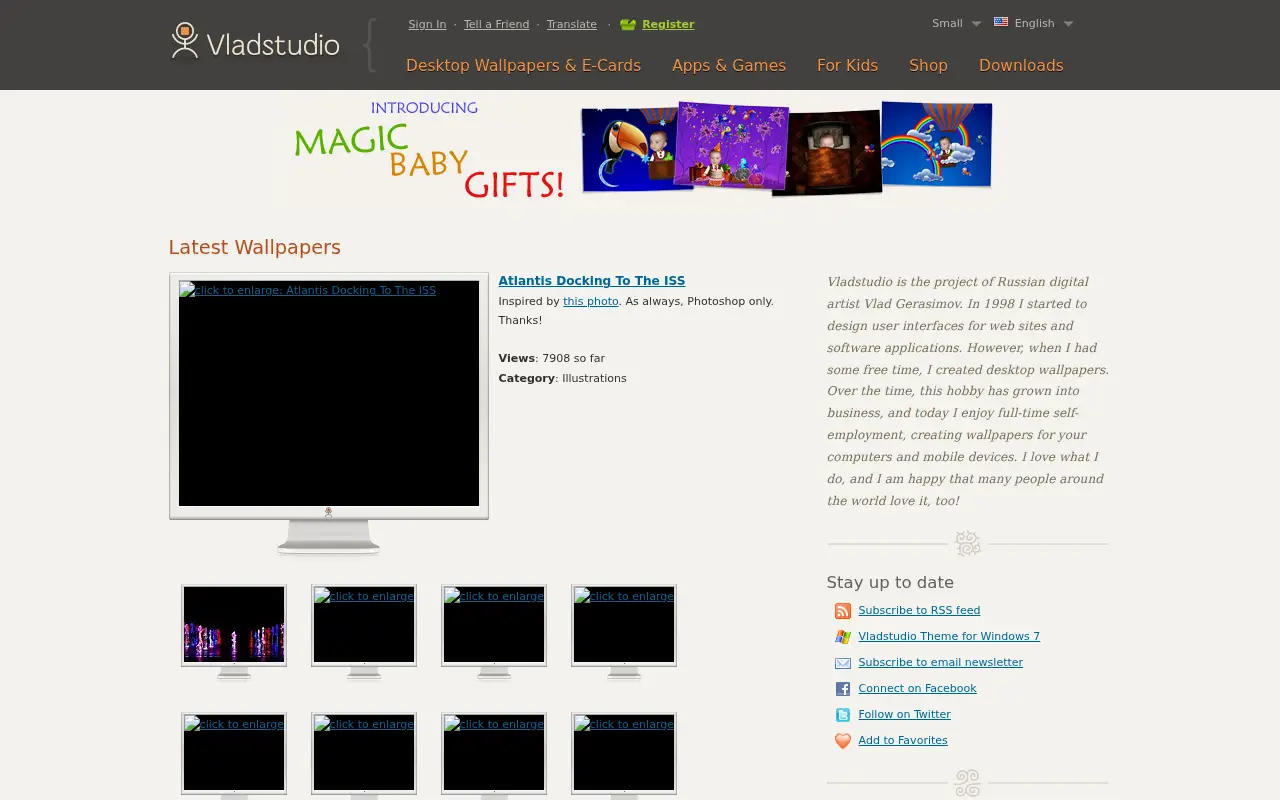Click the heart Favorites icon
Image resolution: width=1280 pixels, height=800 pixels.
(x=842, y=741)
